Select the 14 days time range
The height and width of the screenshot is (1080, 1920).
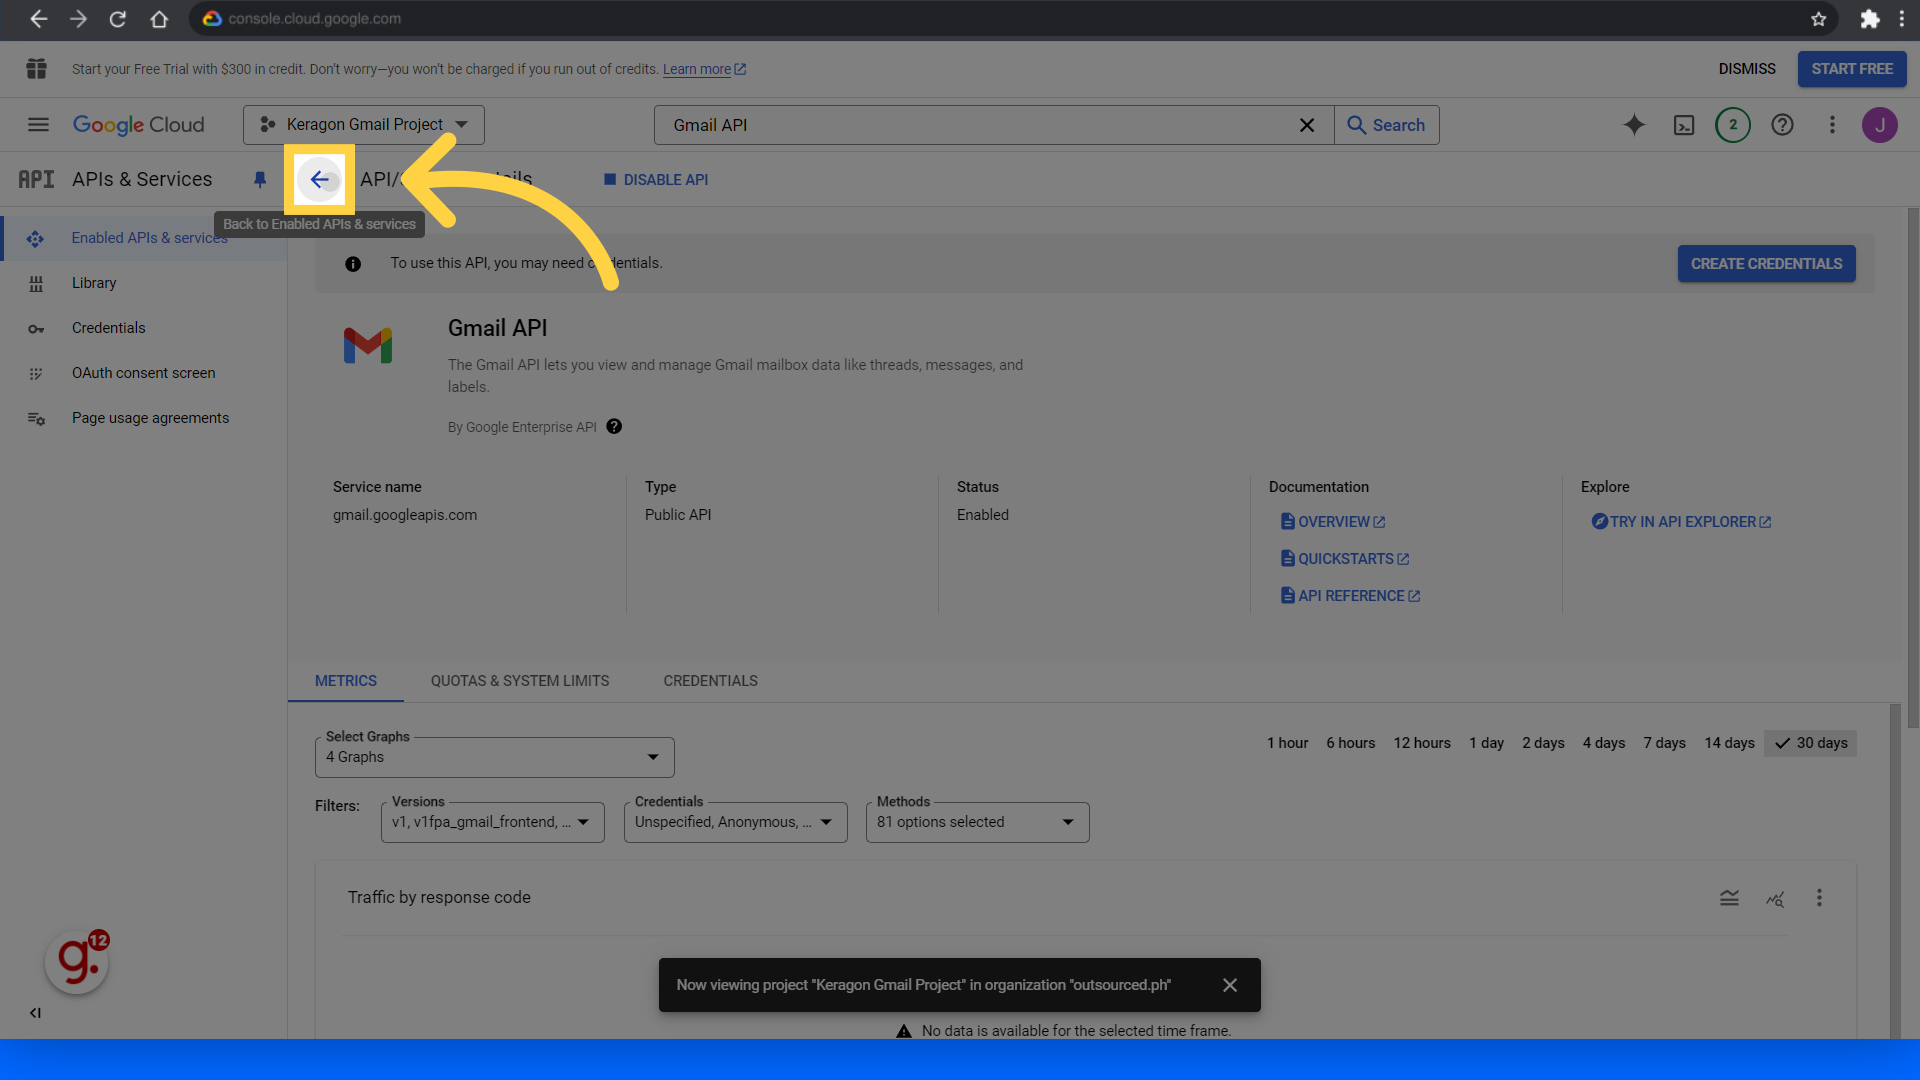click(1730, 743)
